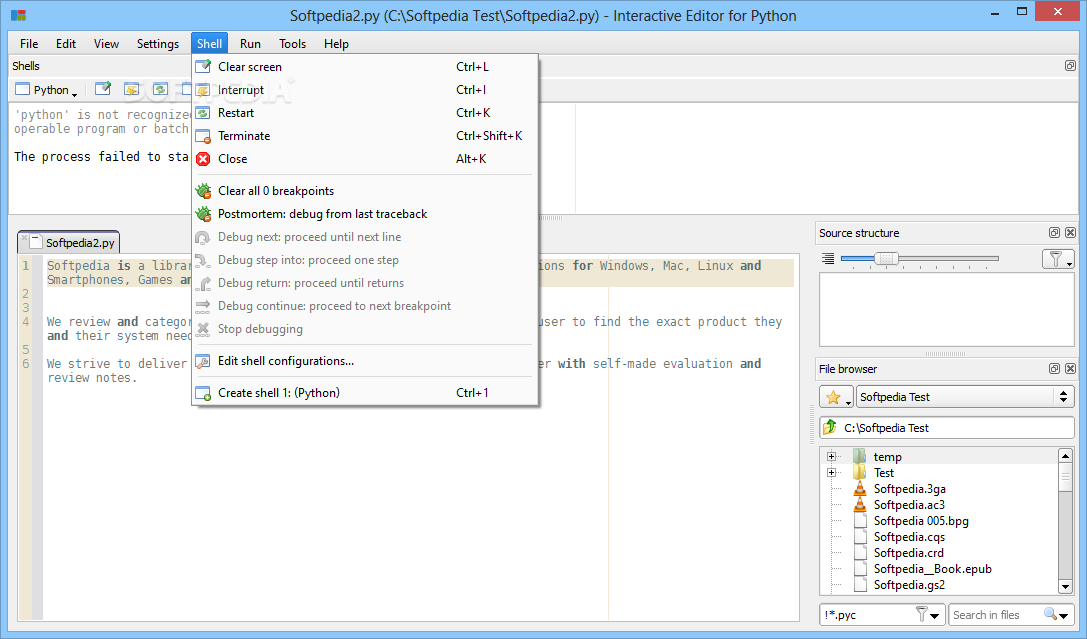
Task: Undock the File browser panel
Action: pos(1054,369)
